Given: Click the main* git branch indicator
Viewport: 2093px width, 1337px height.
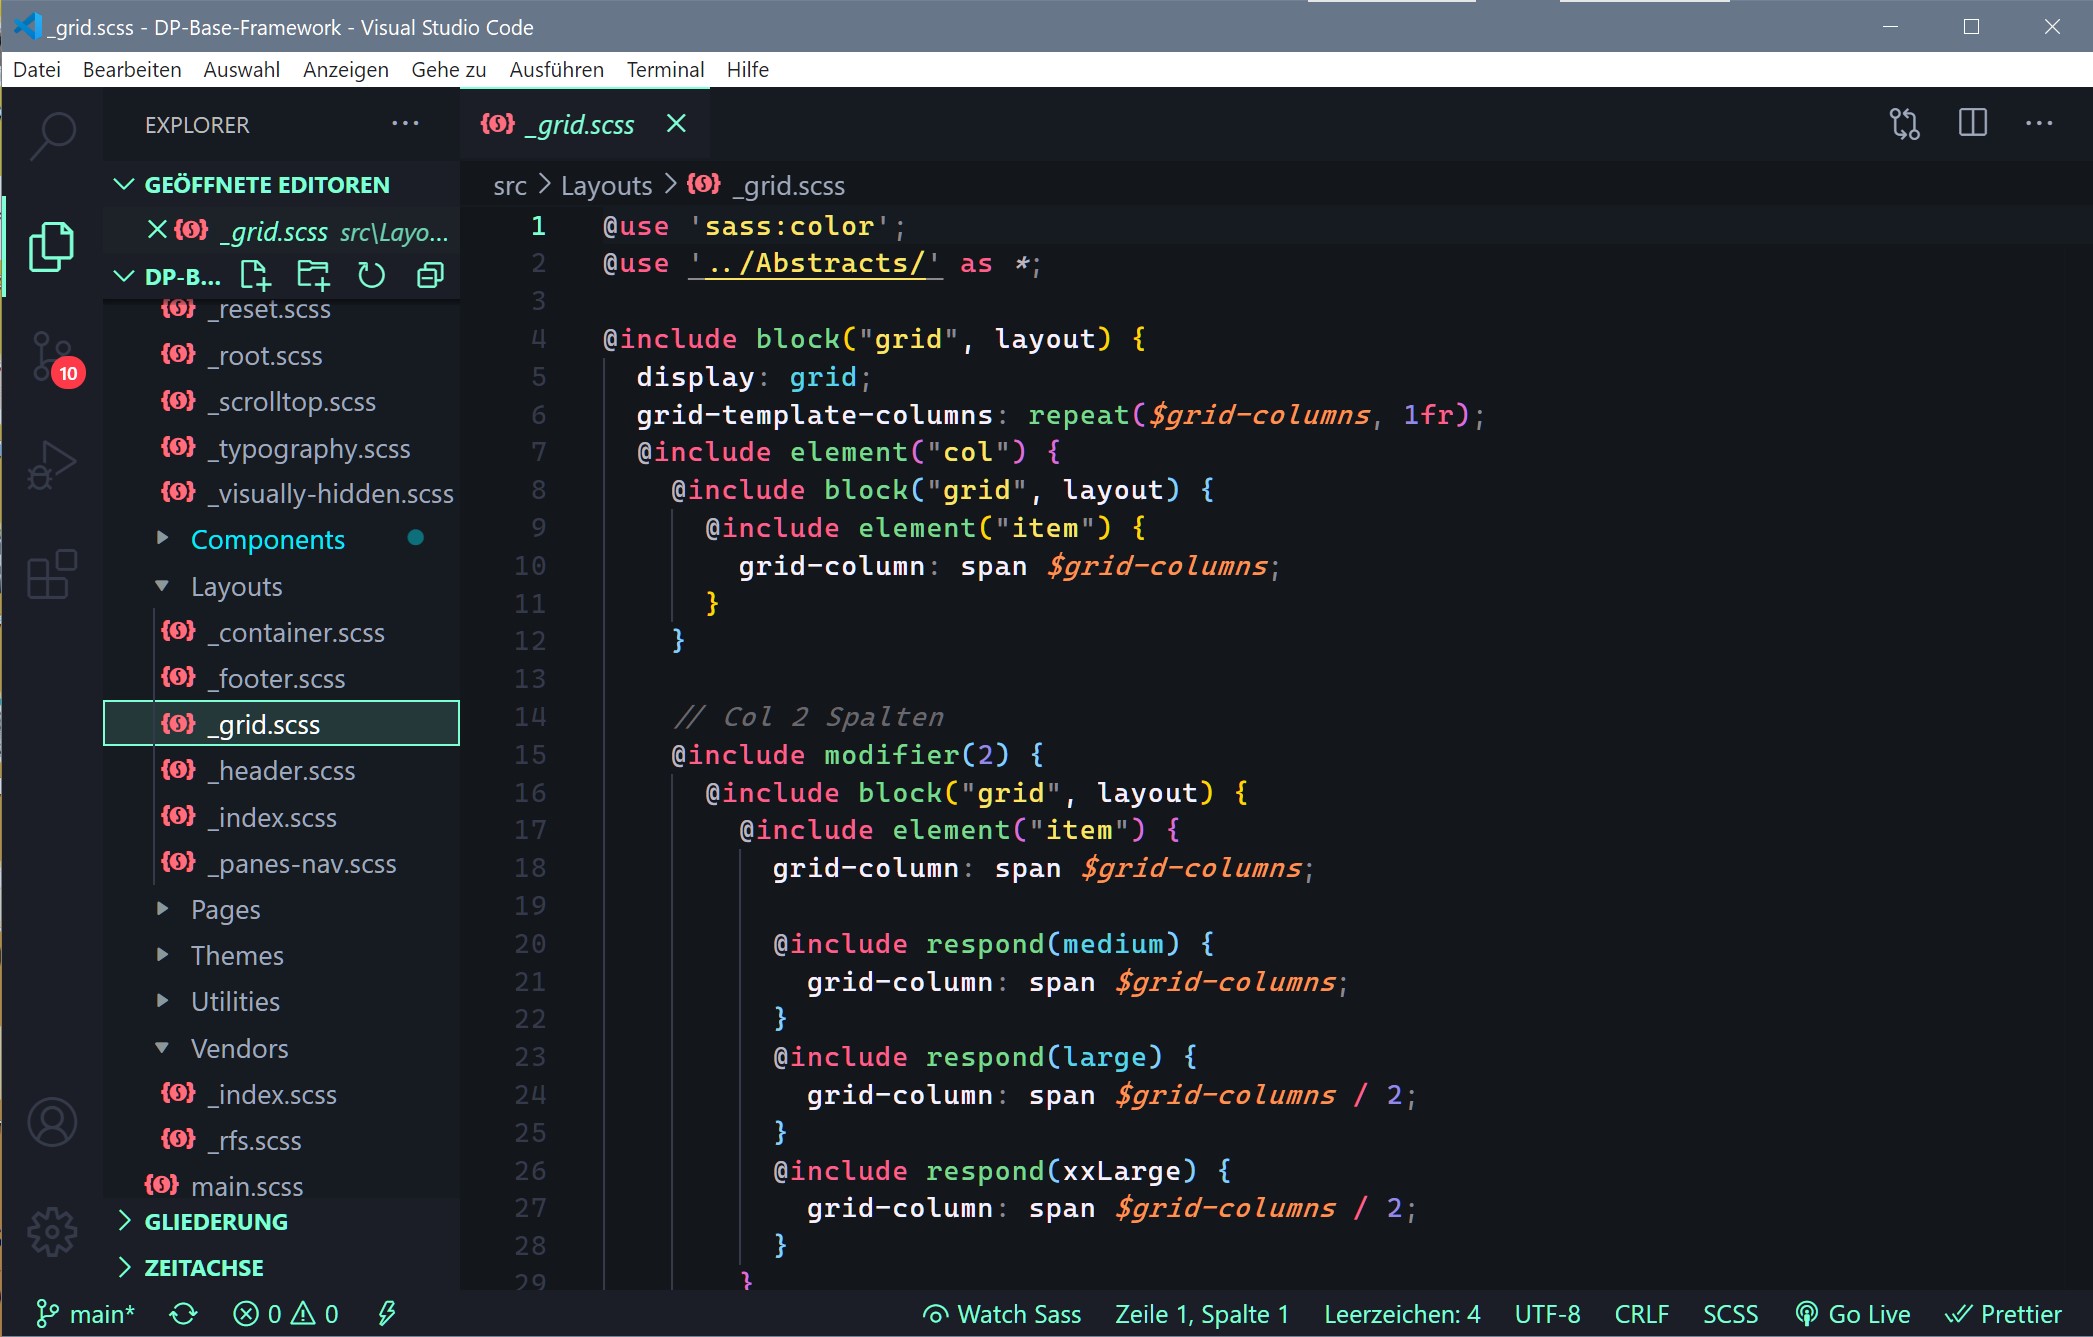Looking at the screenshot, I should point(86,1314).
